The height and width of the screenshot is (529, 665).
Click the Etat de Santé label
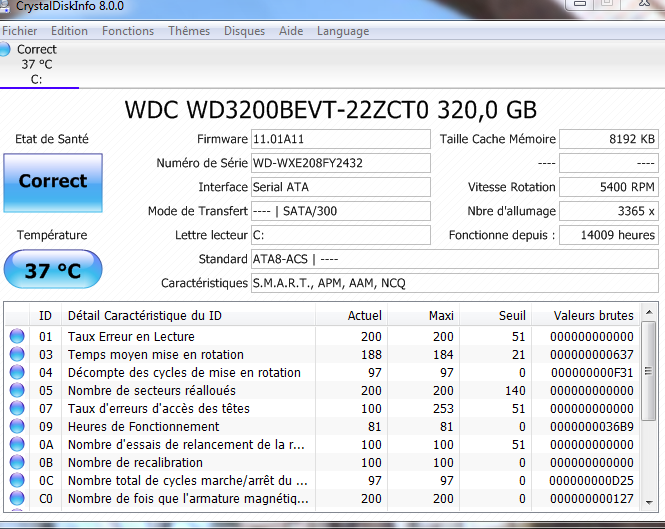click(52, 139)
